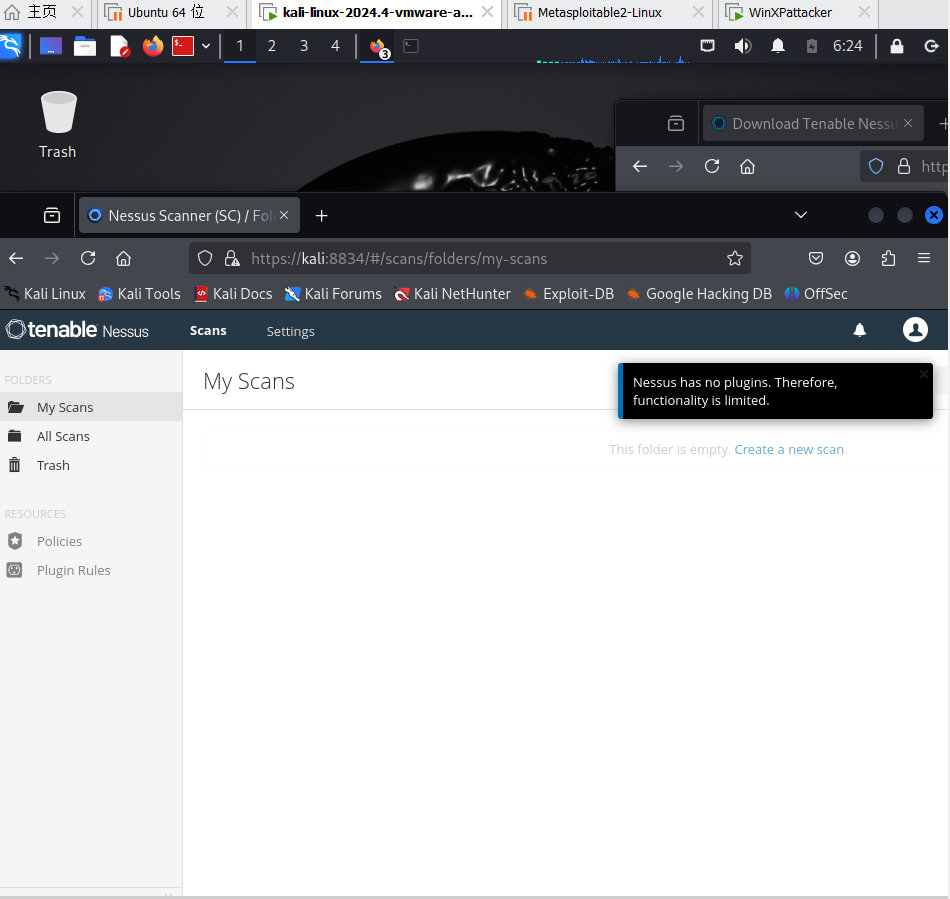Open the system notifications bell in panel

point(778,46)
